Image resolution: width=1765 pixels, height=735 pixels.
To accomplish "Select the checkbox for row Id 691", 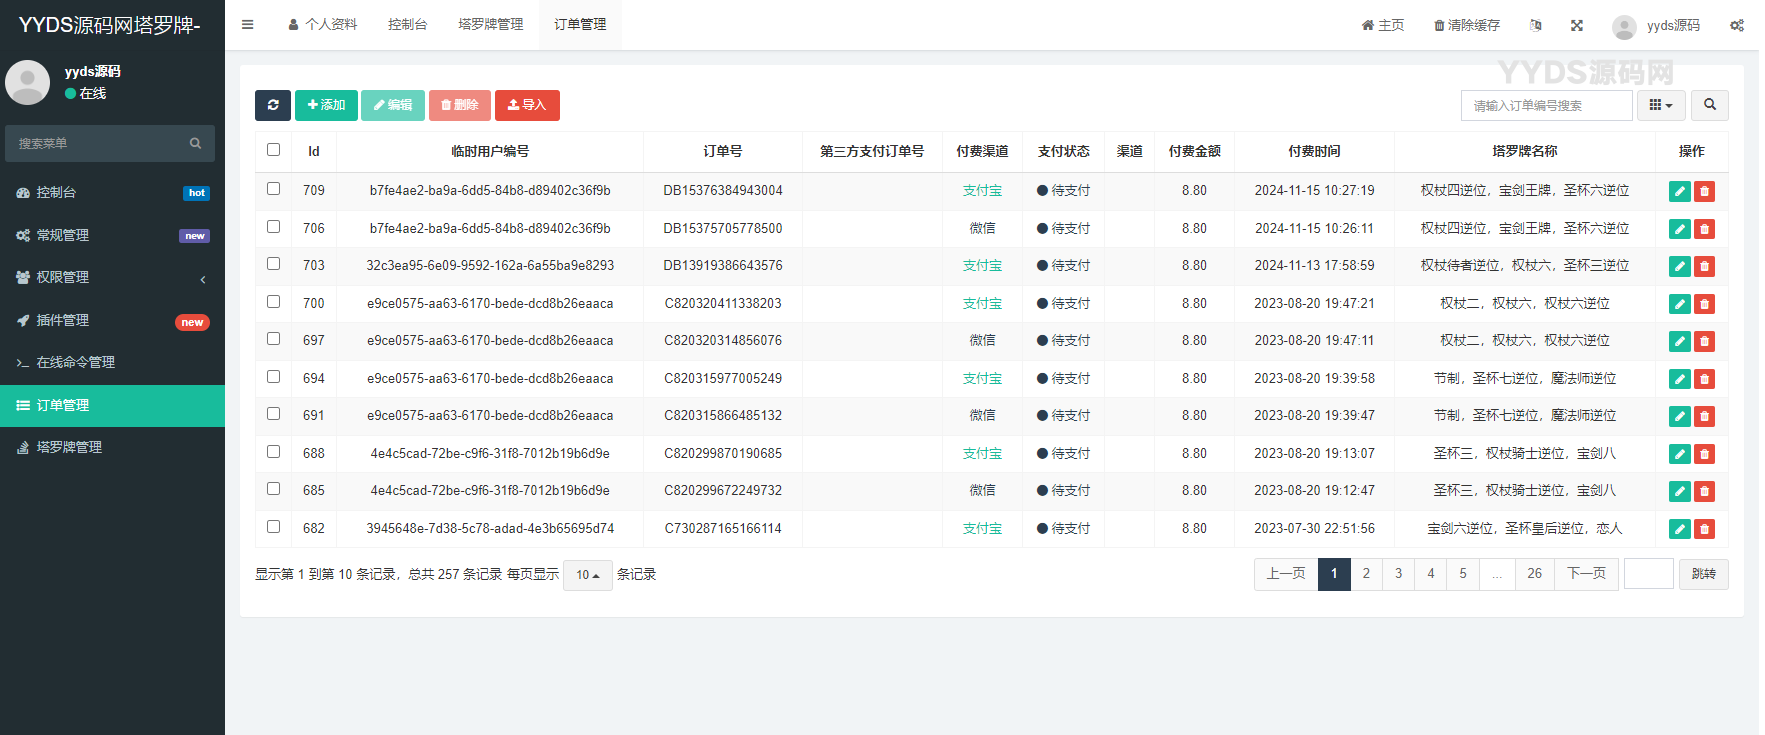I will click(273, 414).
